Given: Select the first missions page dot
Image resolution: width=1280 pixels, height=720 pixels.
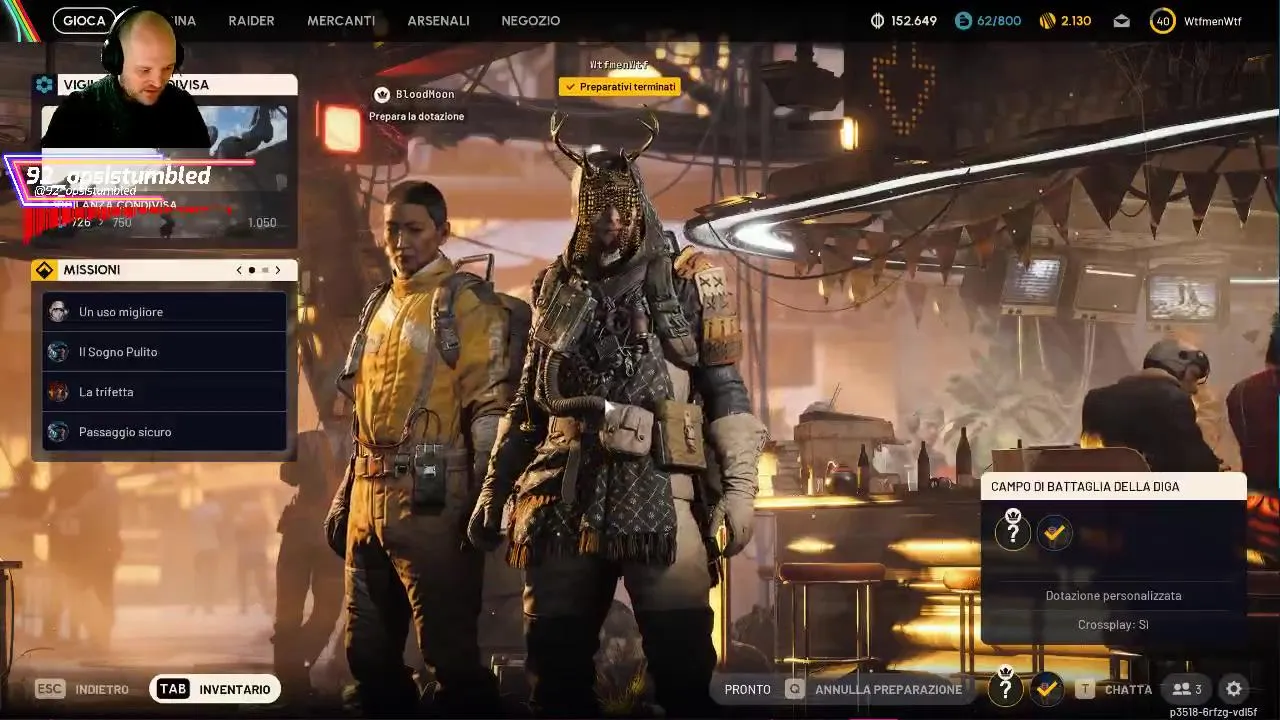Looking at the screenshot, I should [x=251, y=270].
